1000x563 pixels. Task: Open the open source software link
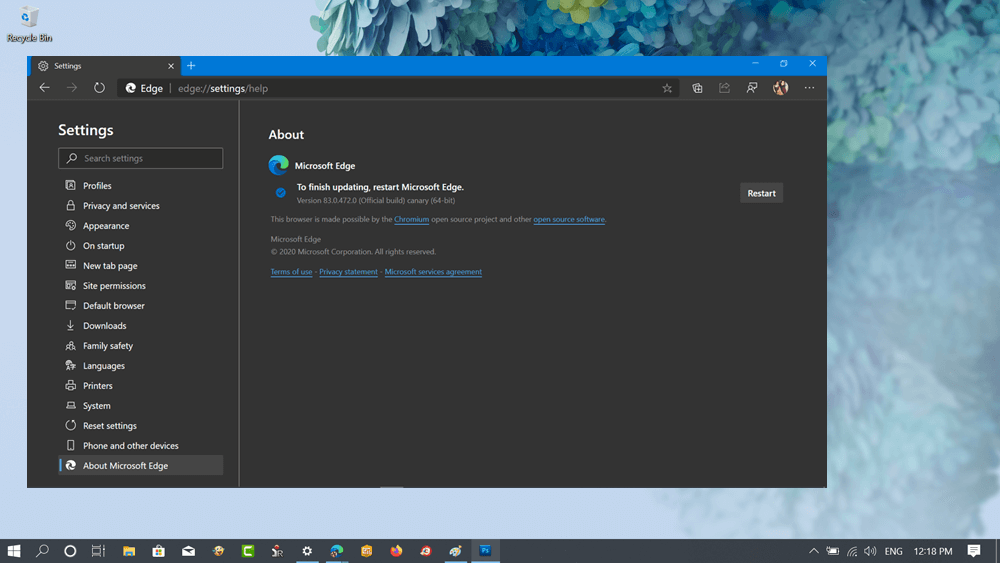point(569,219)
